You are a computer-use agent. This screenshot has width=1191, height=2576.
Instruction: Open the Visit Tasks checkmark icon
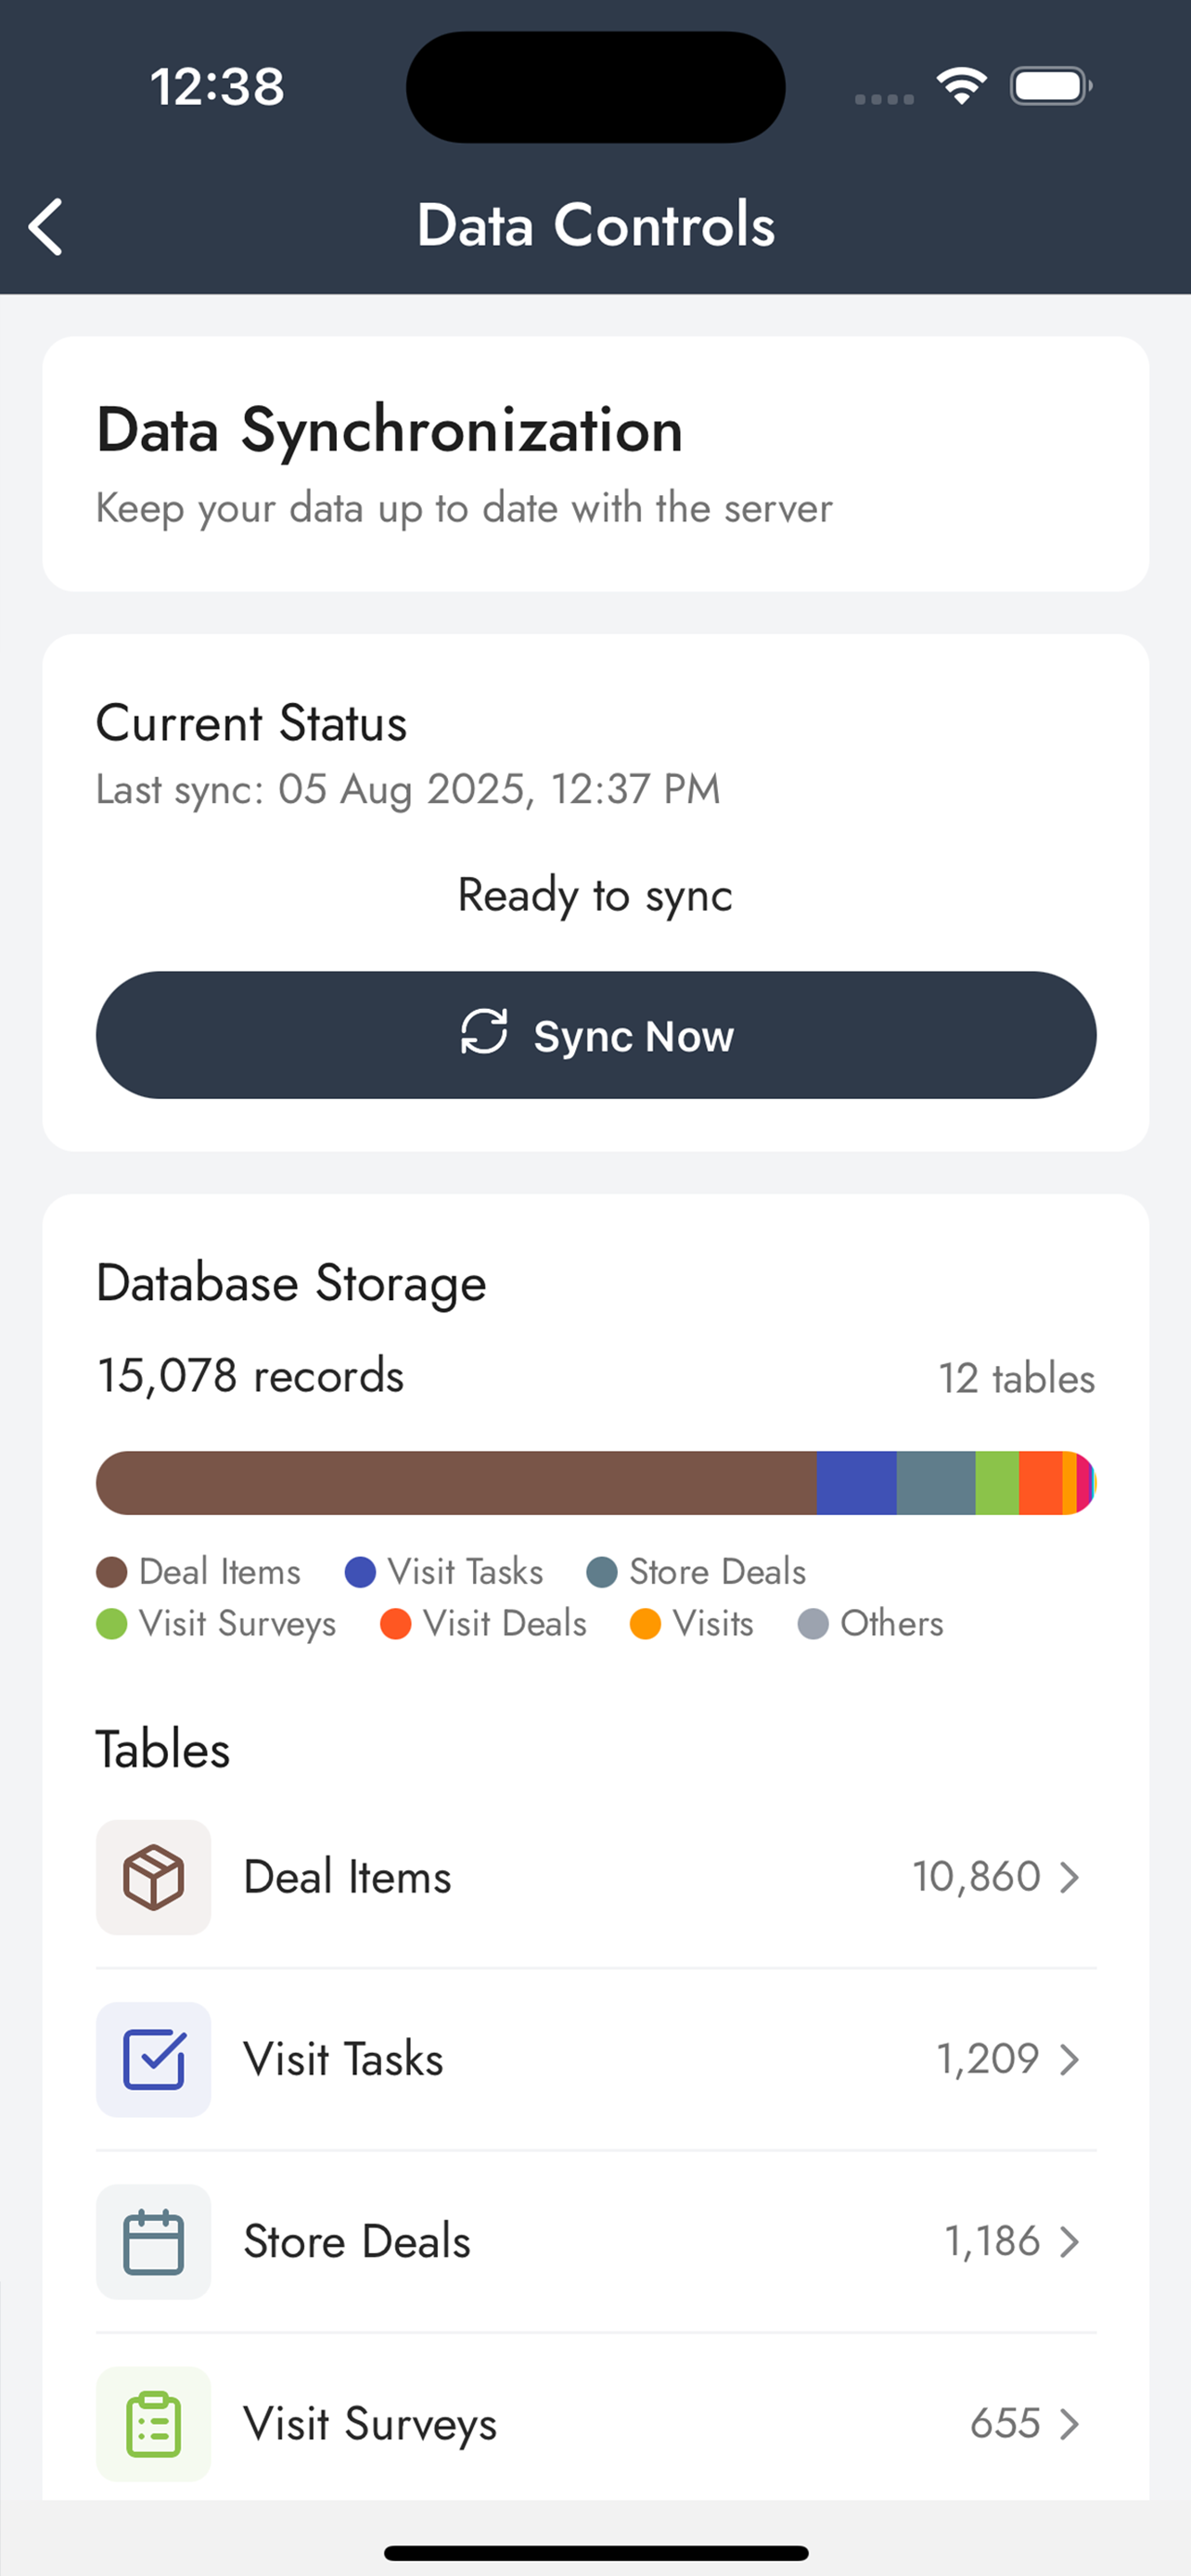pos(153,2059)
